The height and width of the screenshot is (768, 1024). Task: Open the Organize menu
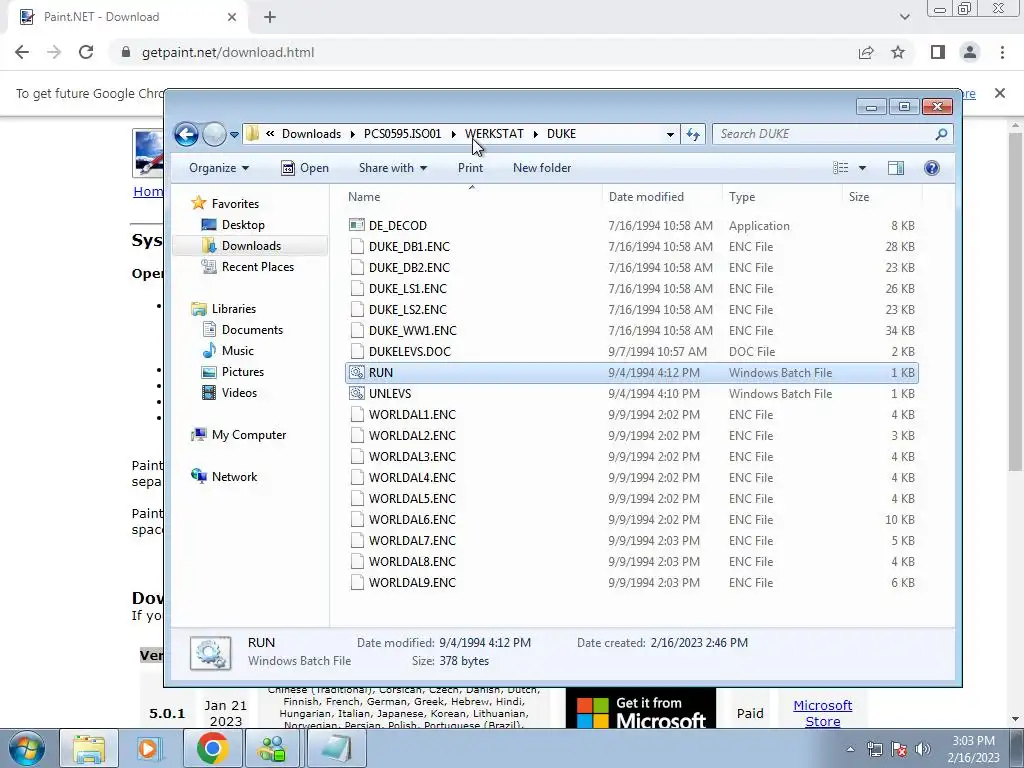point(219,168)
